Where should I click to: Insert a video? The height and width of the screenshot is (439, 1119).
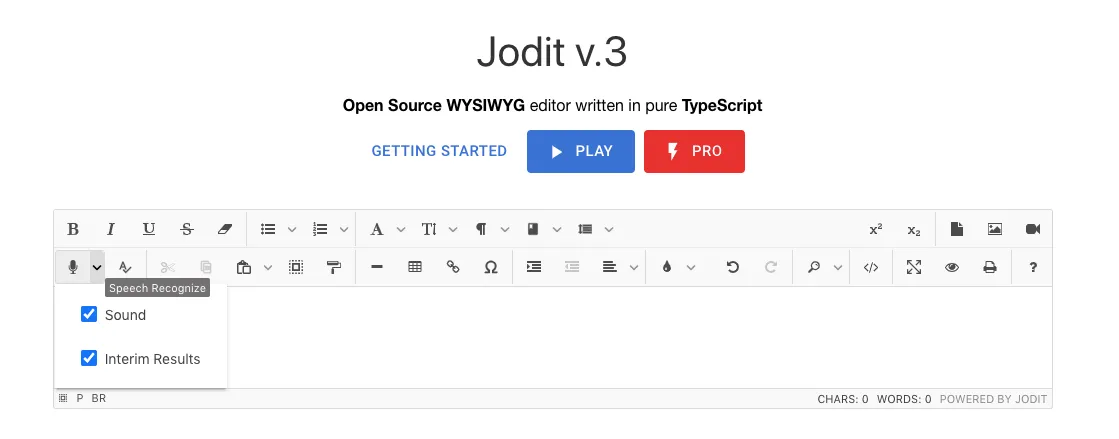(1033, 229)
